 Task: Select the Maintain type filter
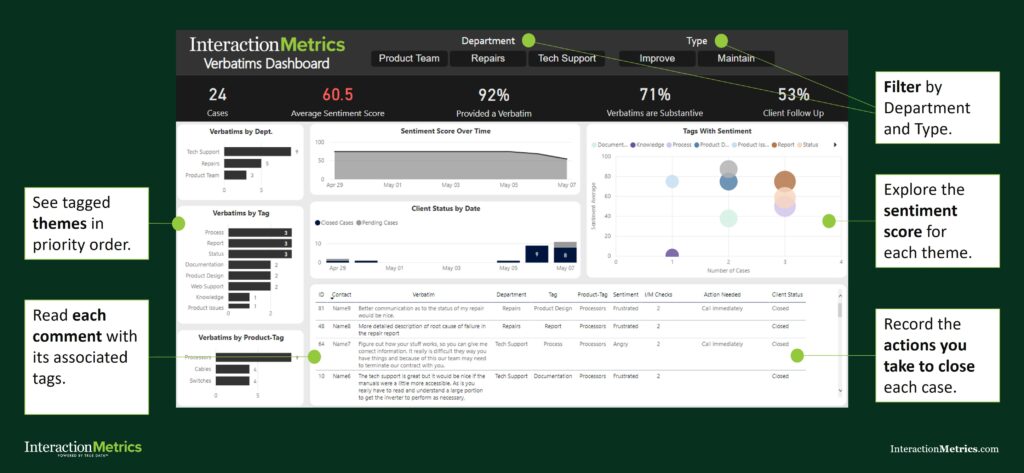pos(736,59)
